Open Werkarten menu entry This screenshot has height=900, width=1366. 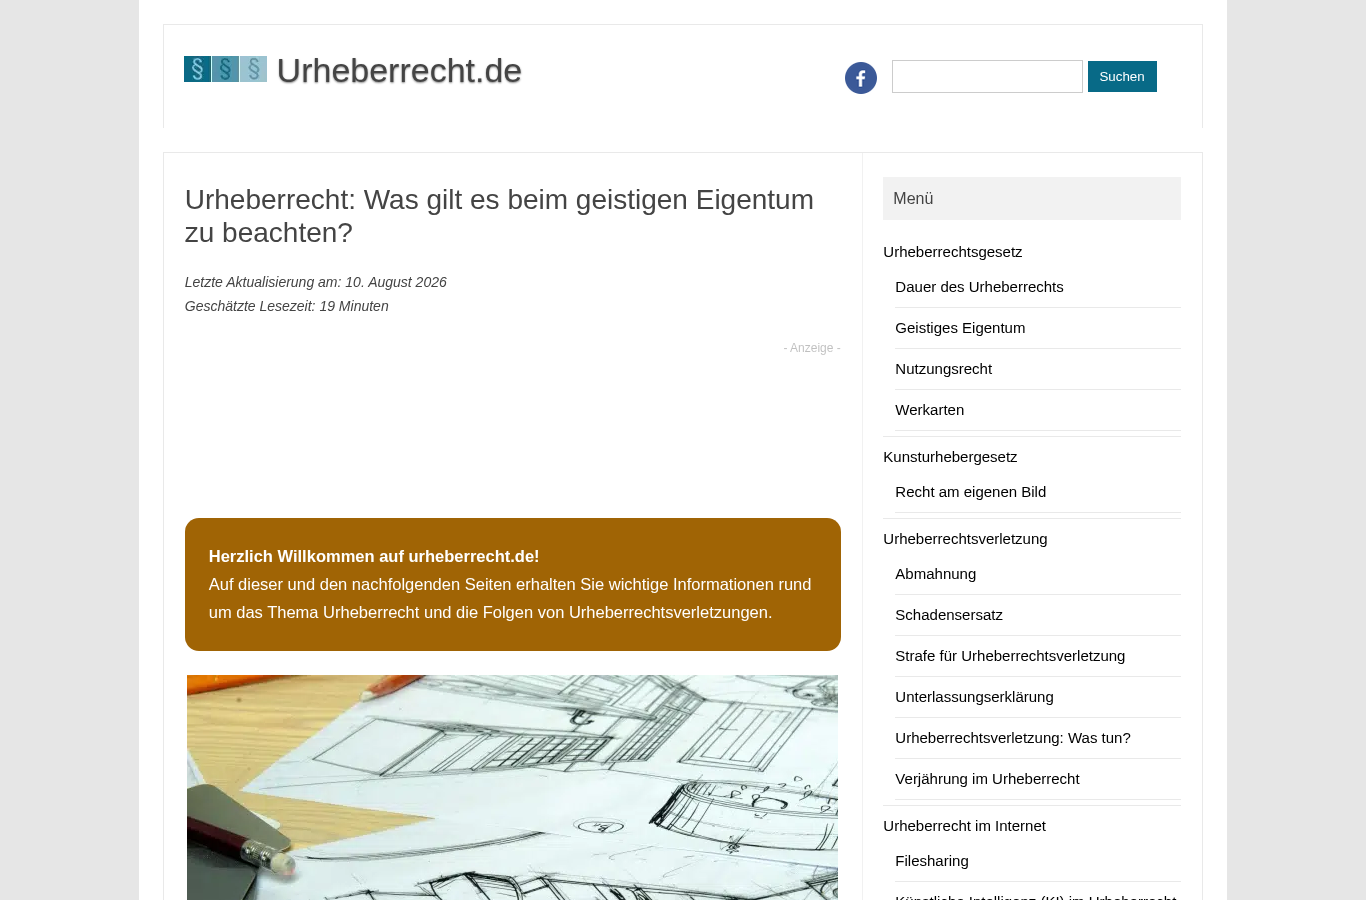tap(929, 410)
